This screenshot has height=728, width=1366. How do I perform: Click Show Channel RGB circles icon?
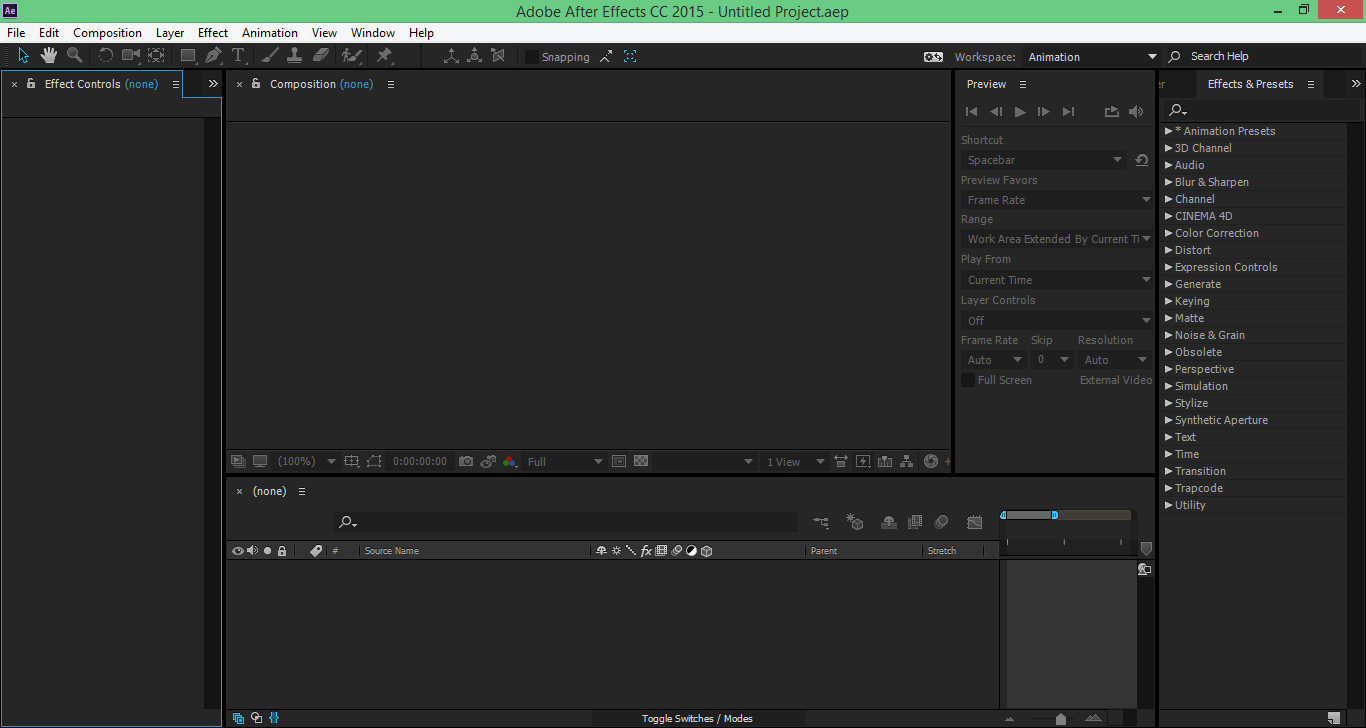[510, 461]
